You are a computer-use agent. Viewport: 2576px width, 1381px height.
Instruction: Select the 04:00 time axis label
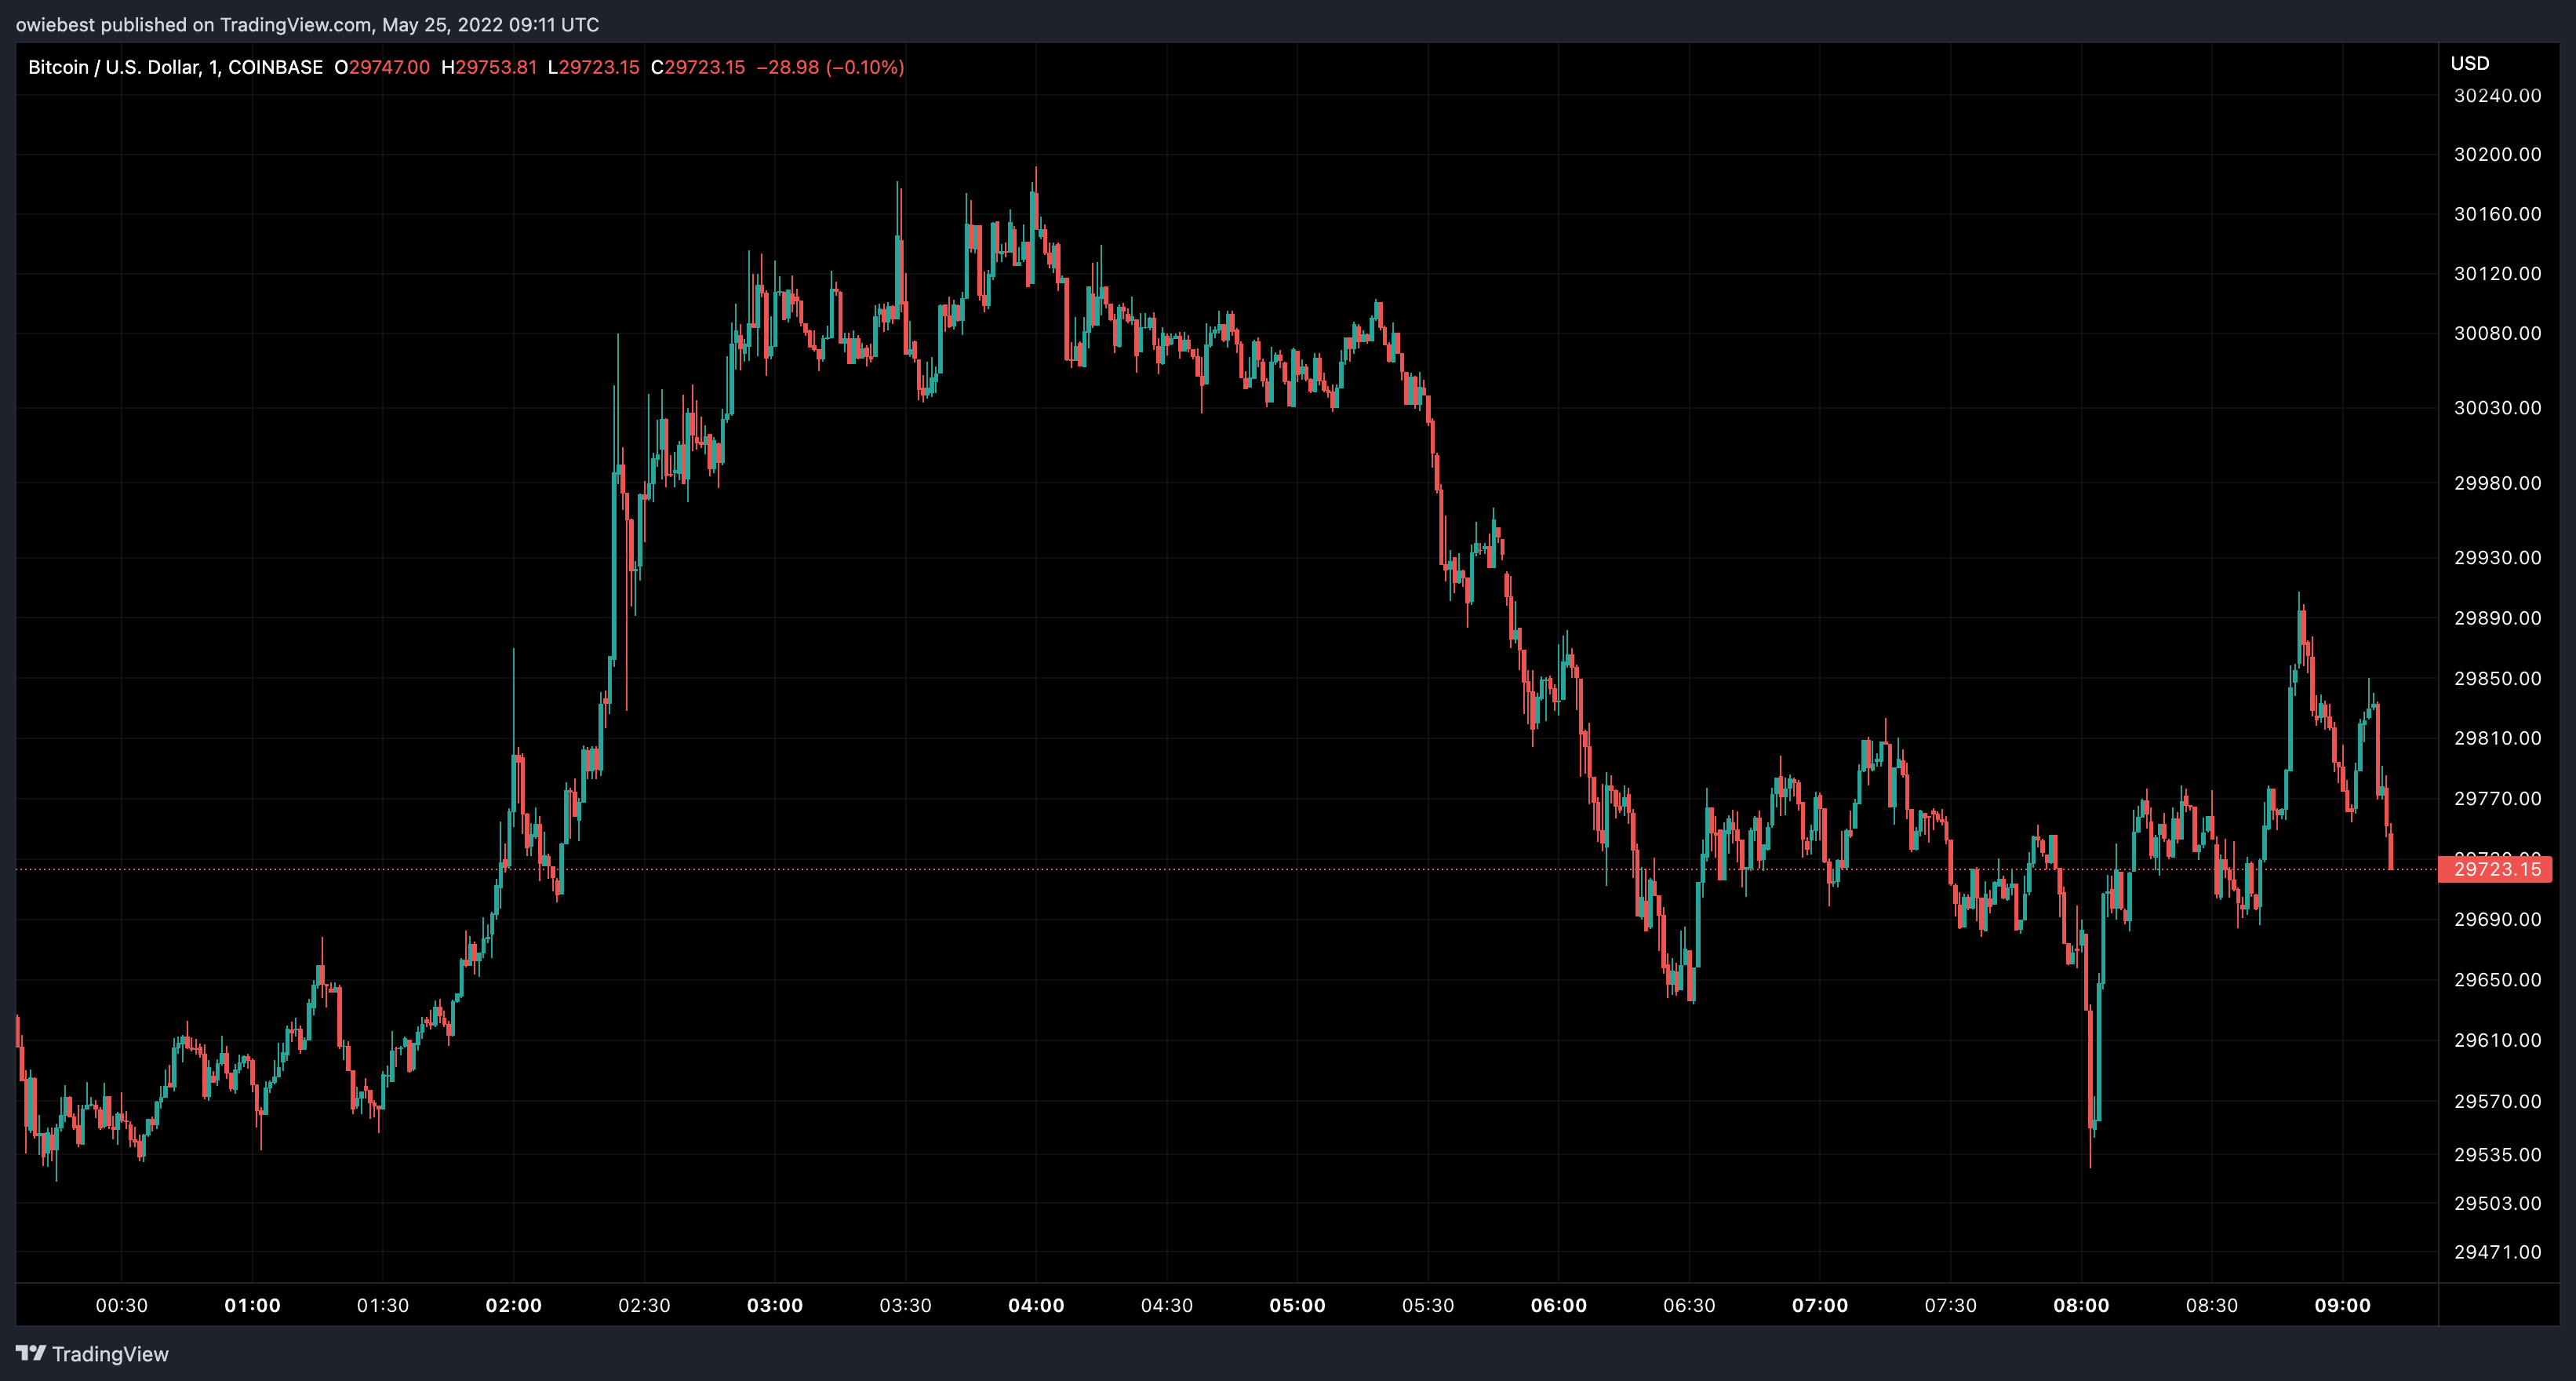tap(1036, 1305)
